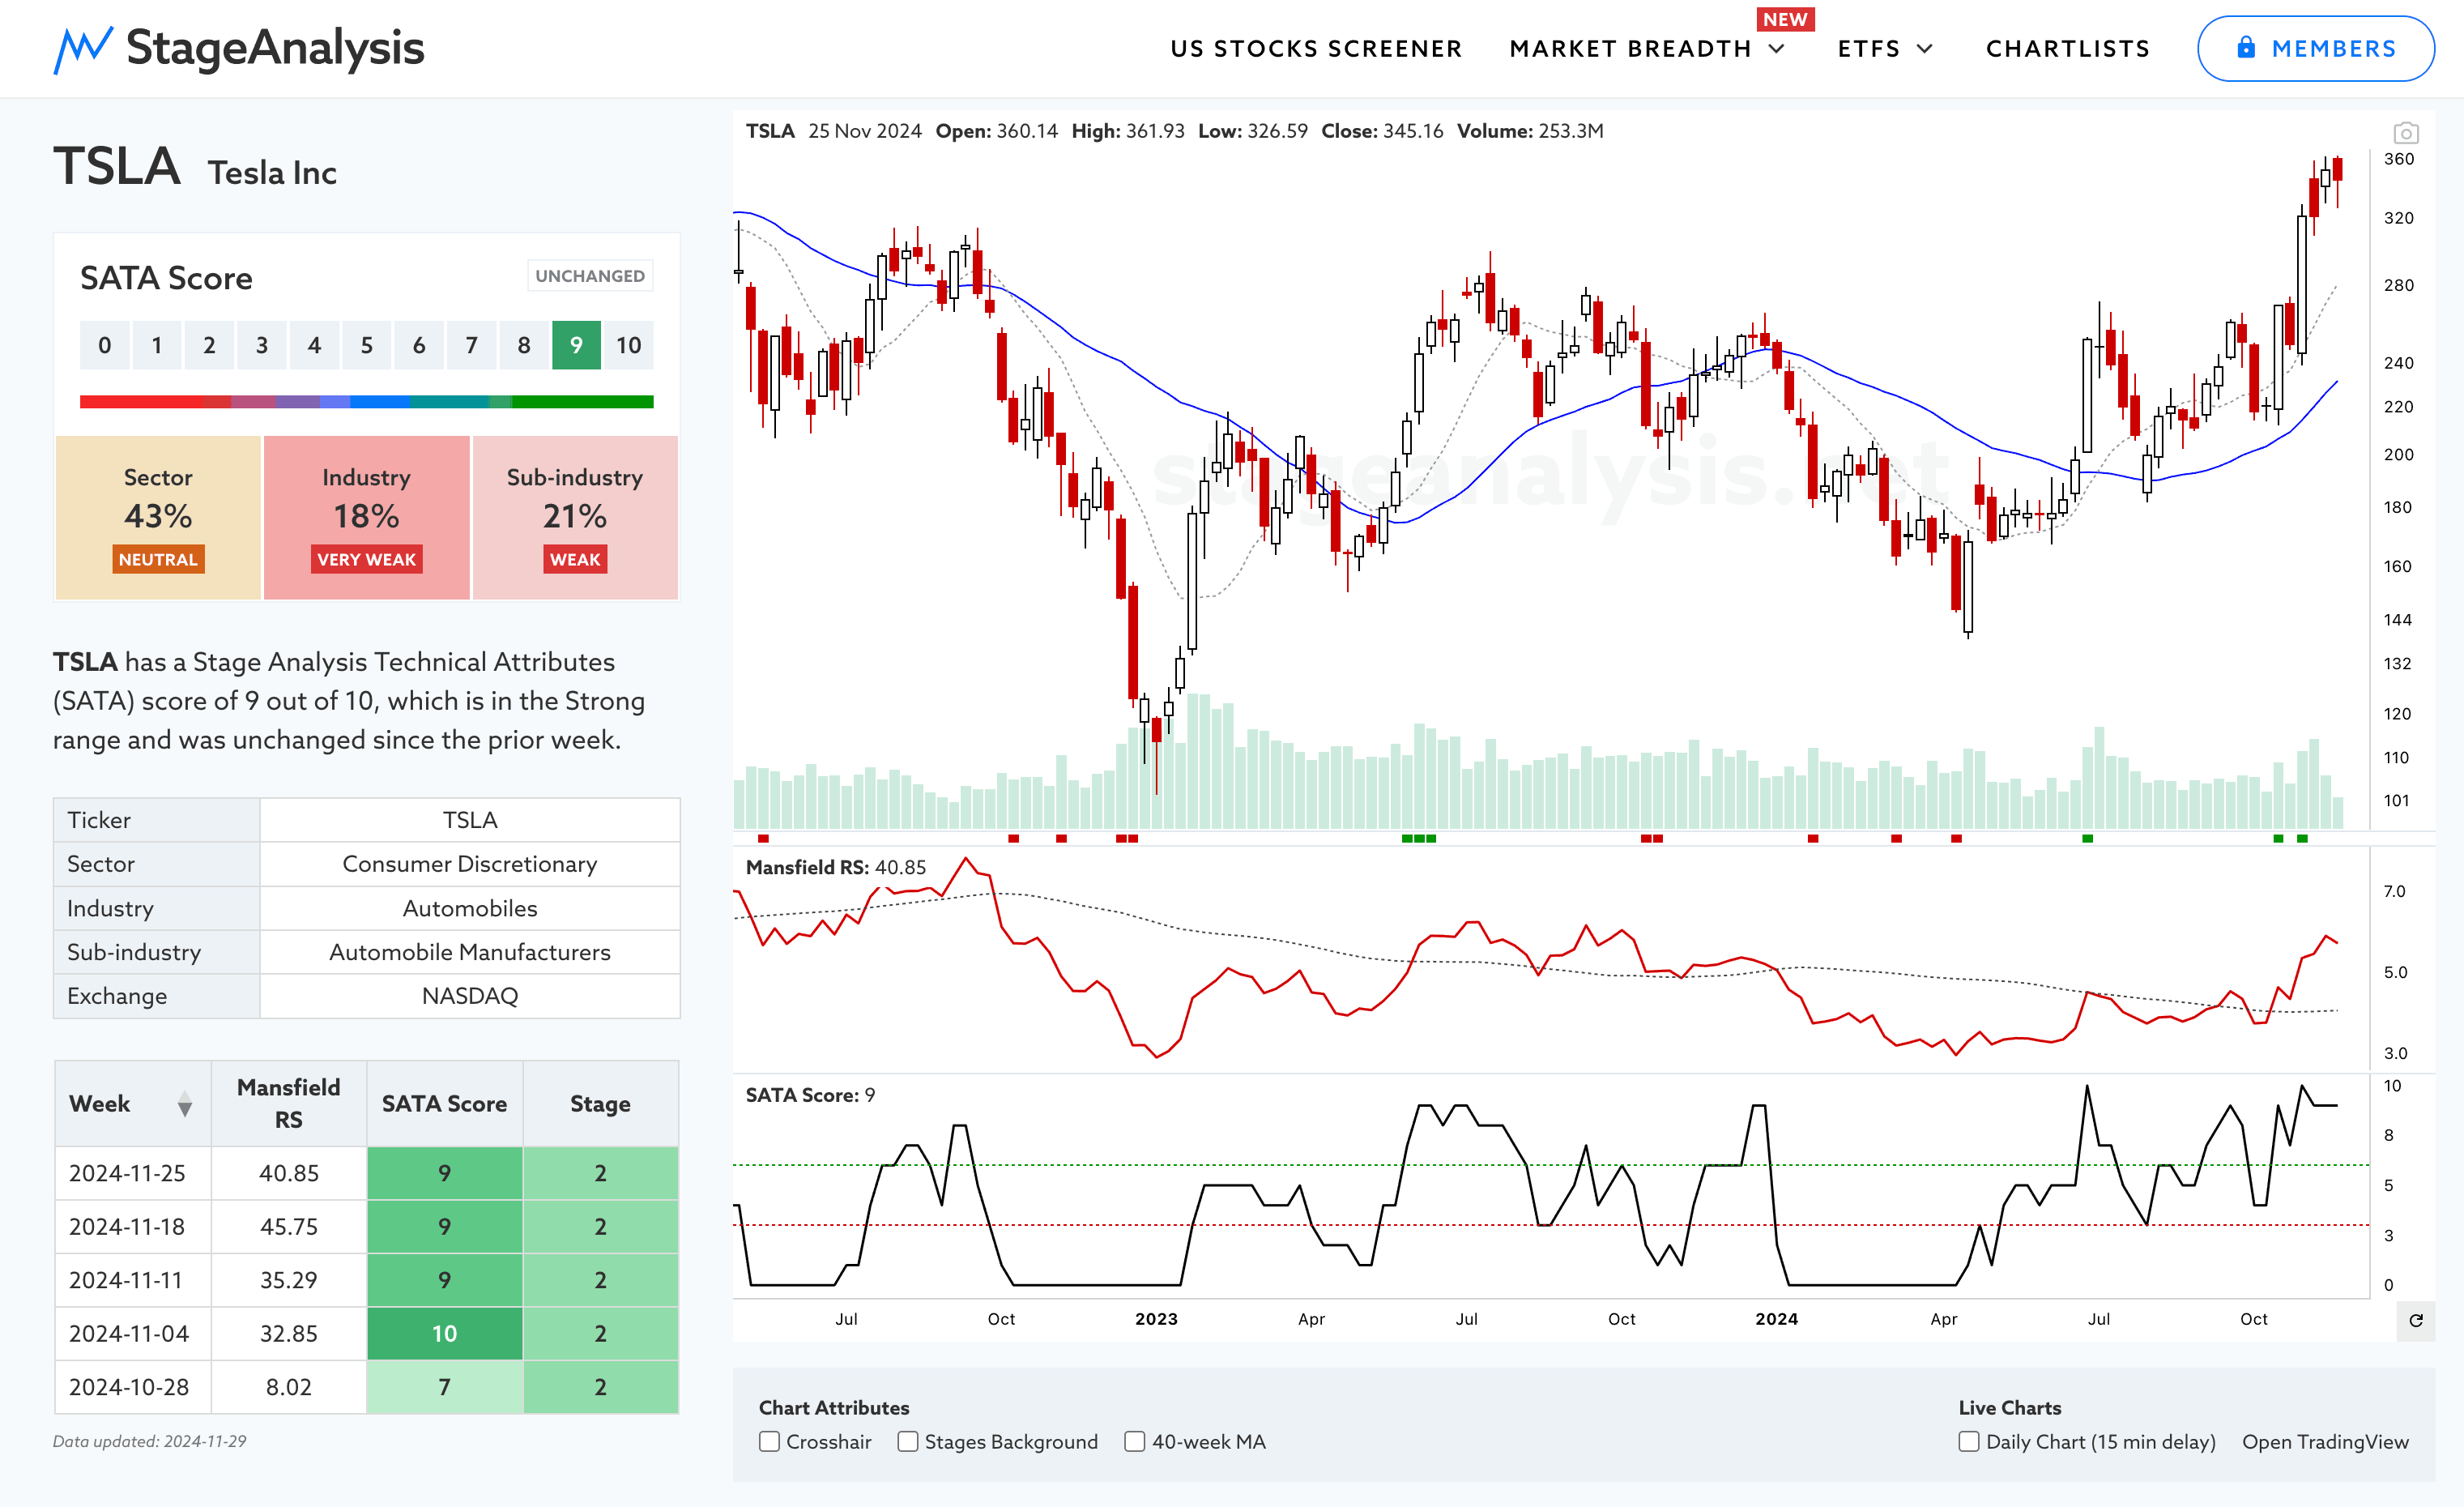
Task: Click the SATA Score: 9 chart label
Action: pos(810,1095)
